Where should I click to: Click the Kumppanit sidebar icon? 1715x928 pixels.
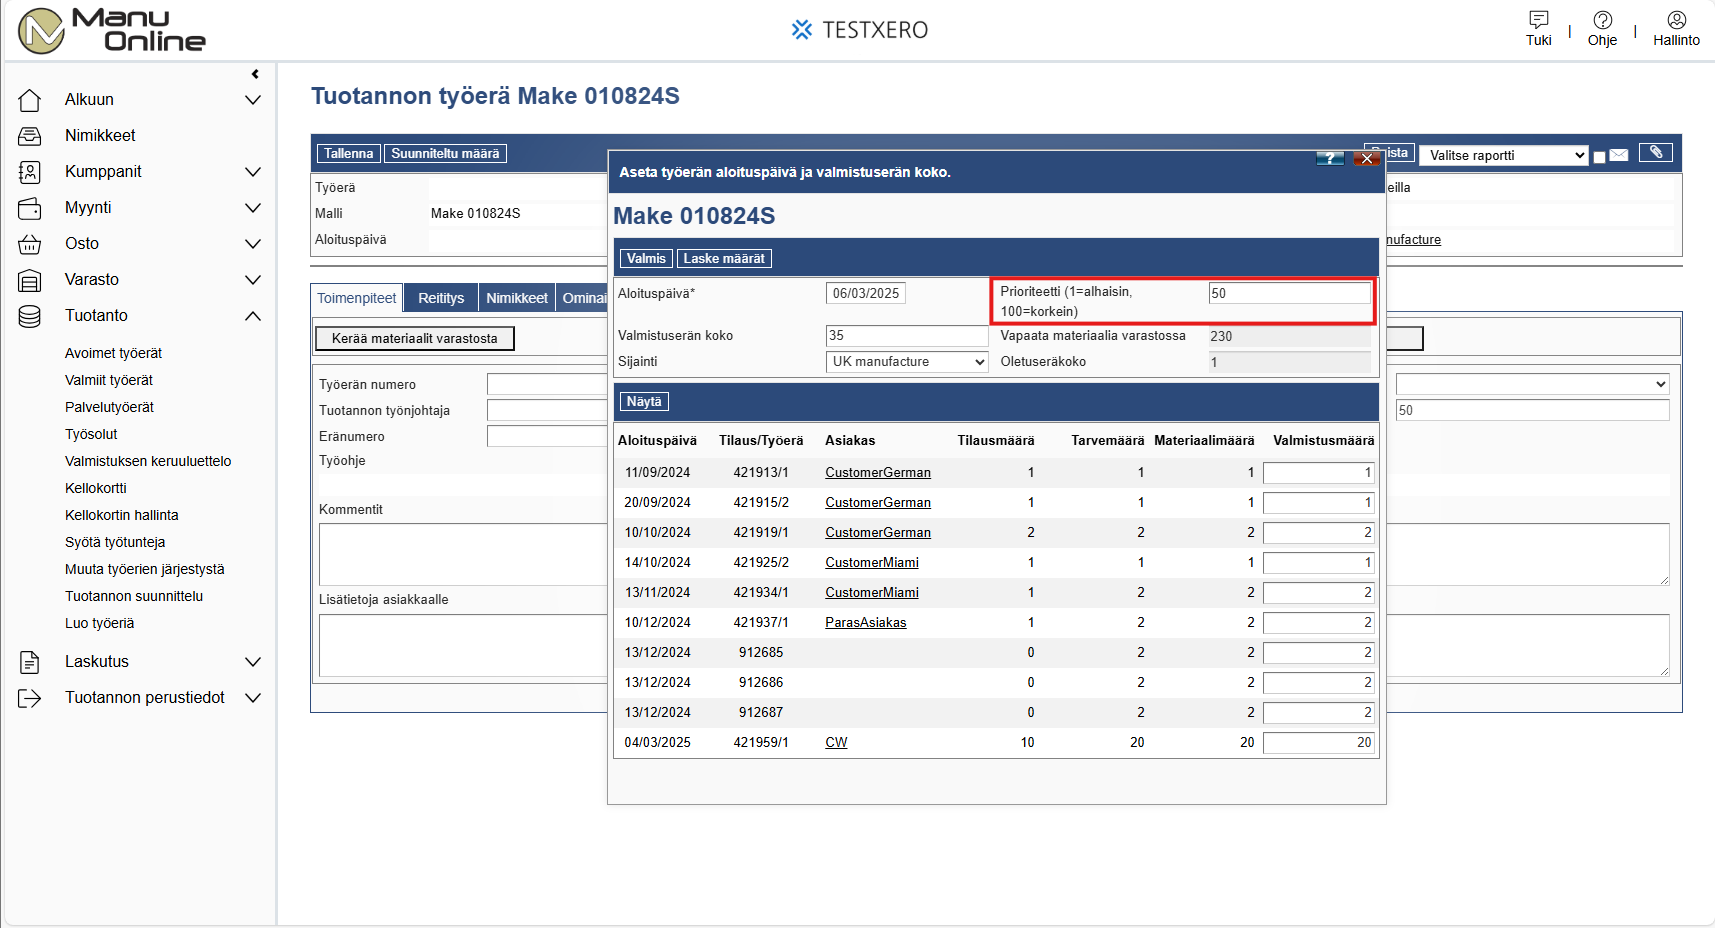(30, 172)
